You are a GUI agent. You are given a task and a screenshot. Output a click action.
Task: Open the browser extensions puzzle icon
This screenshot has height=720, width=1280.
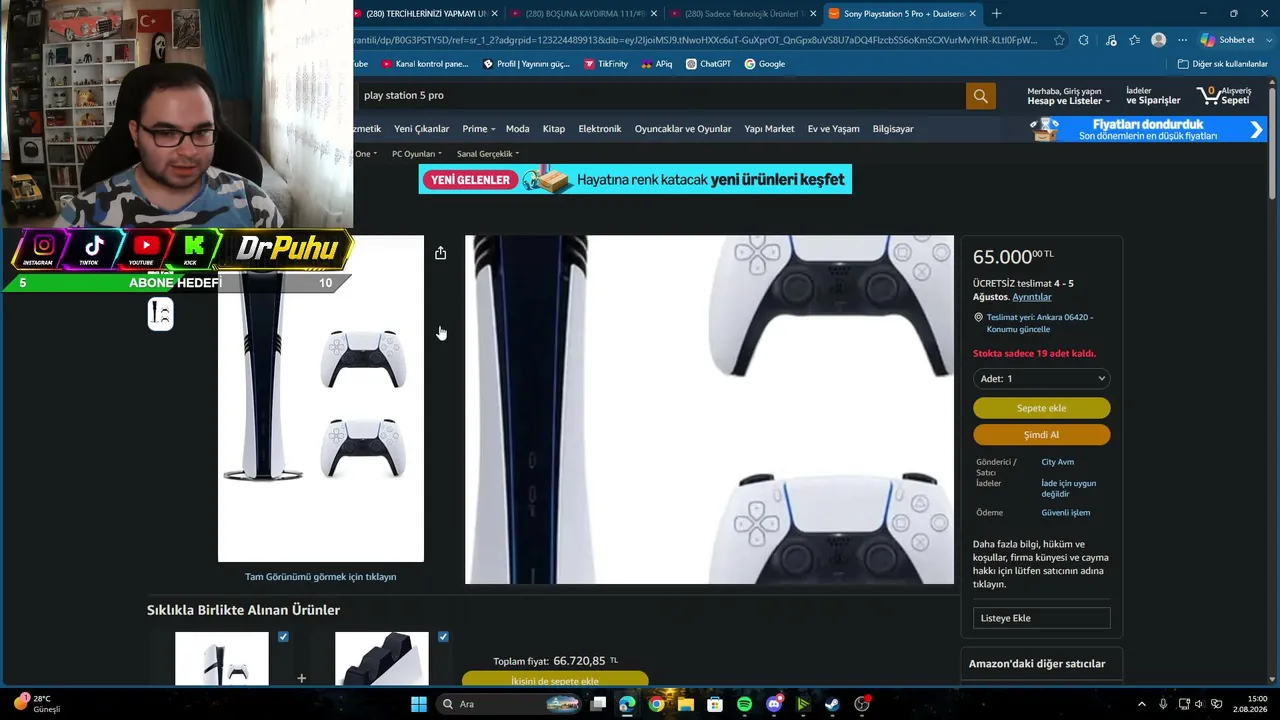[x=1084, y=40]
